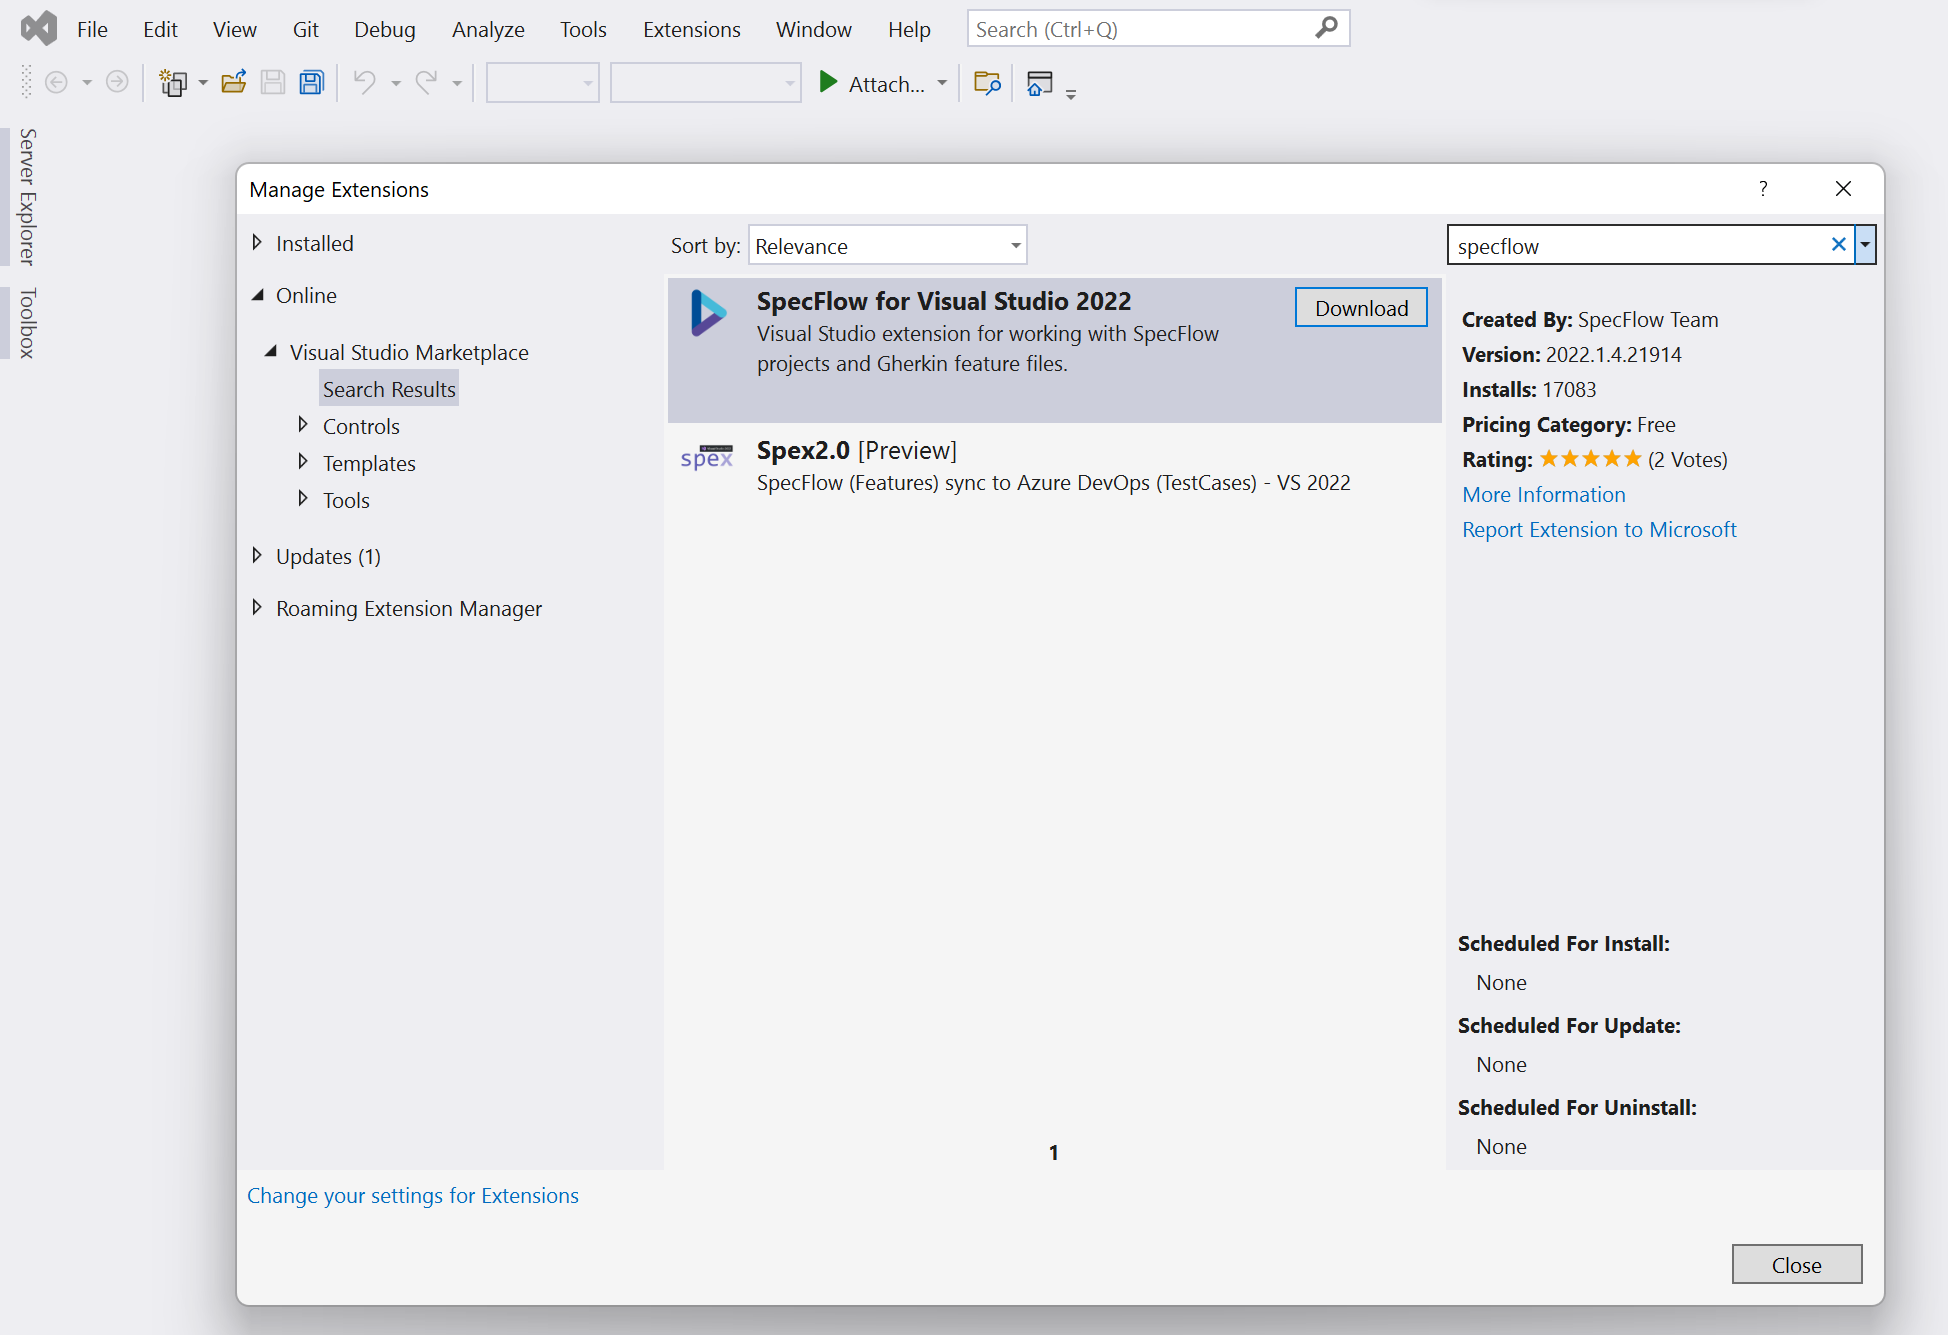Open the Debug menu
This screenshot has width=1948, height=1335.
click(x=384, y=29)
